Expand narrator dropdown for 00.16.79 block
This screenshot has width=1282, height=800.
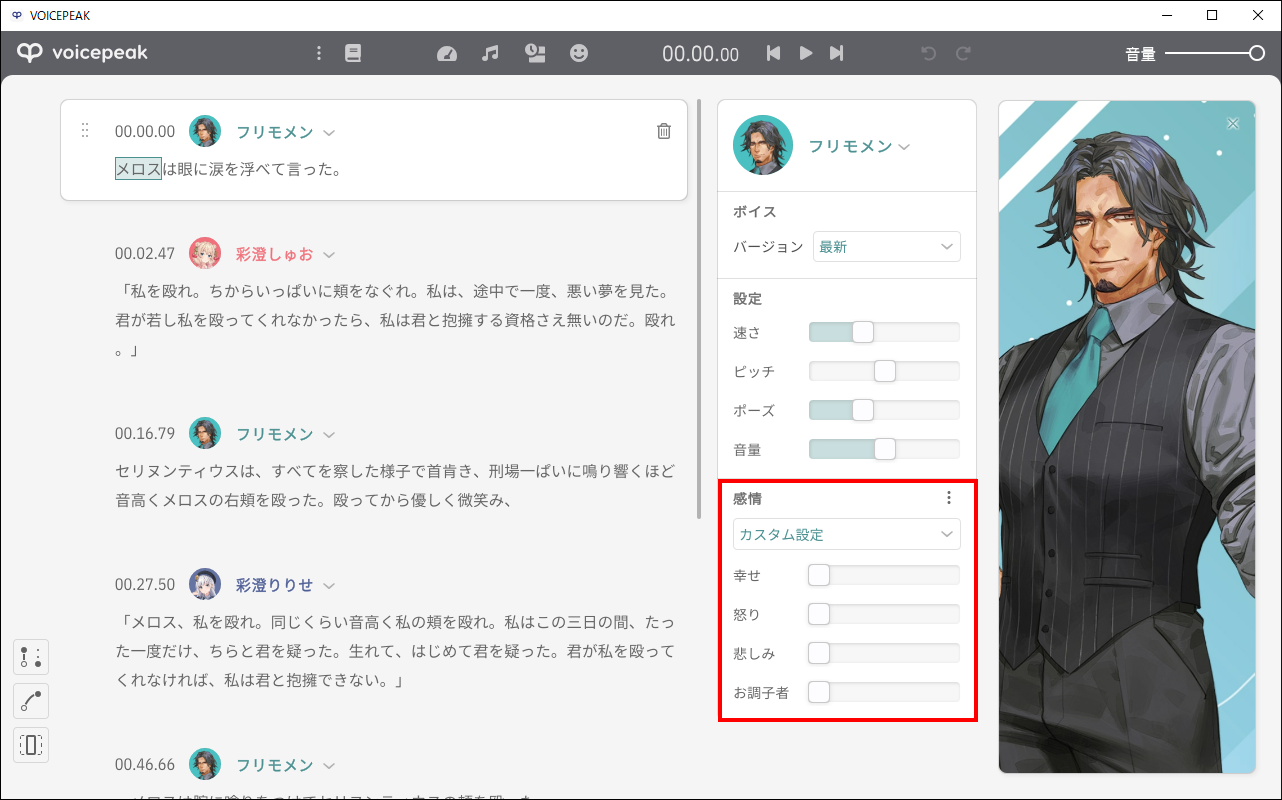tap(329, 434)
